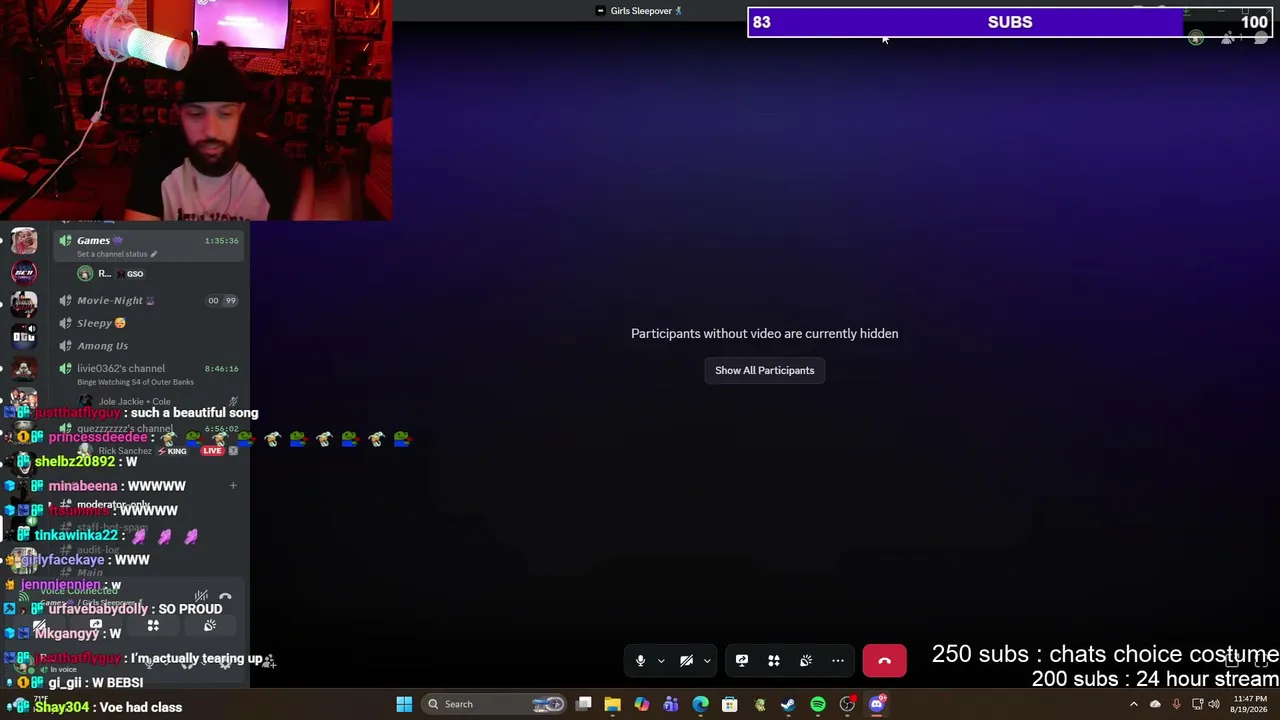Edit channel status pencil icon under Games

153,254
